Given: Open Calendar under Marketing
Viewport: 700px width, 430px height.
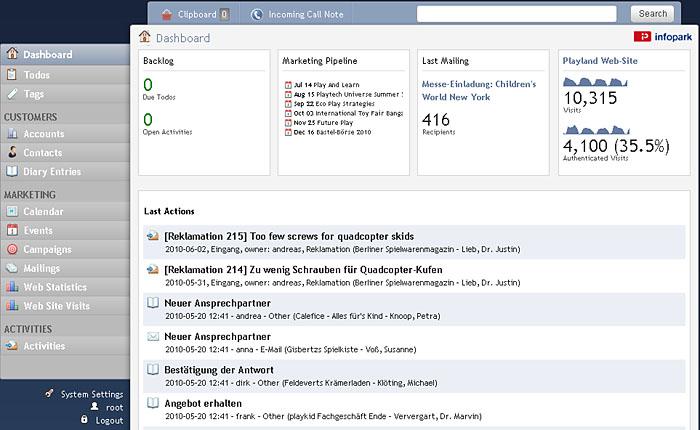Looking at the screenshot, I should click(x=65, y=211).
